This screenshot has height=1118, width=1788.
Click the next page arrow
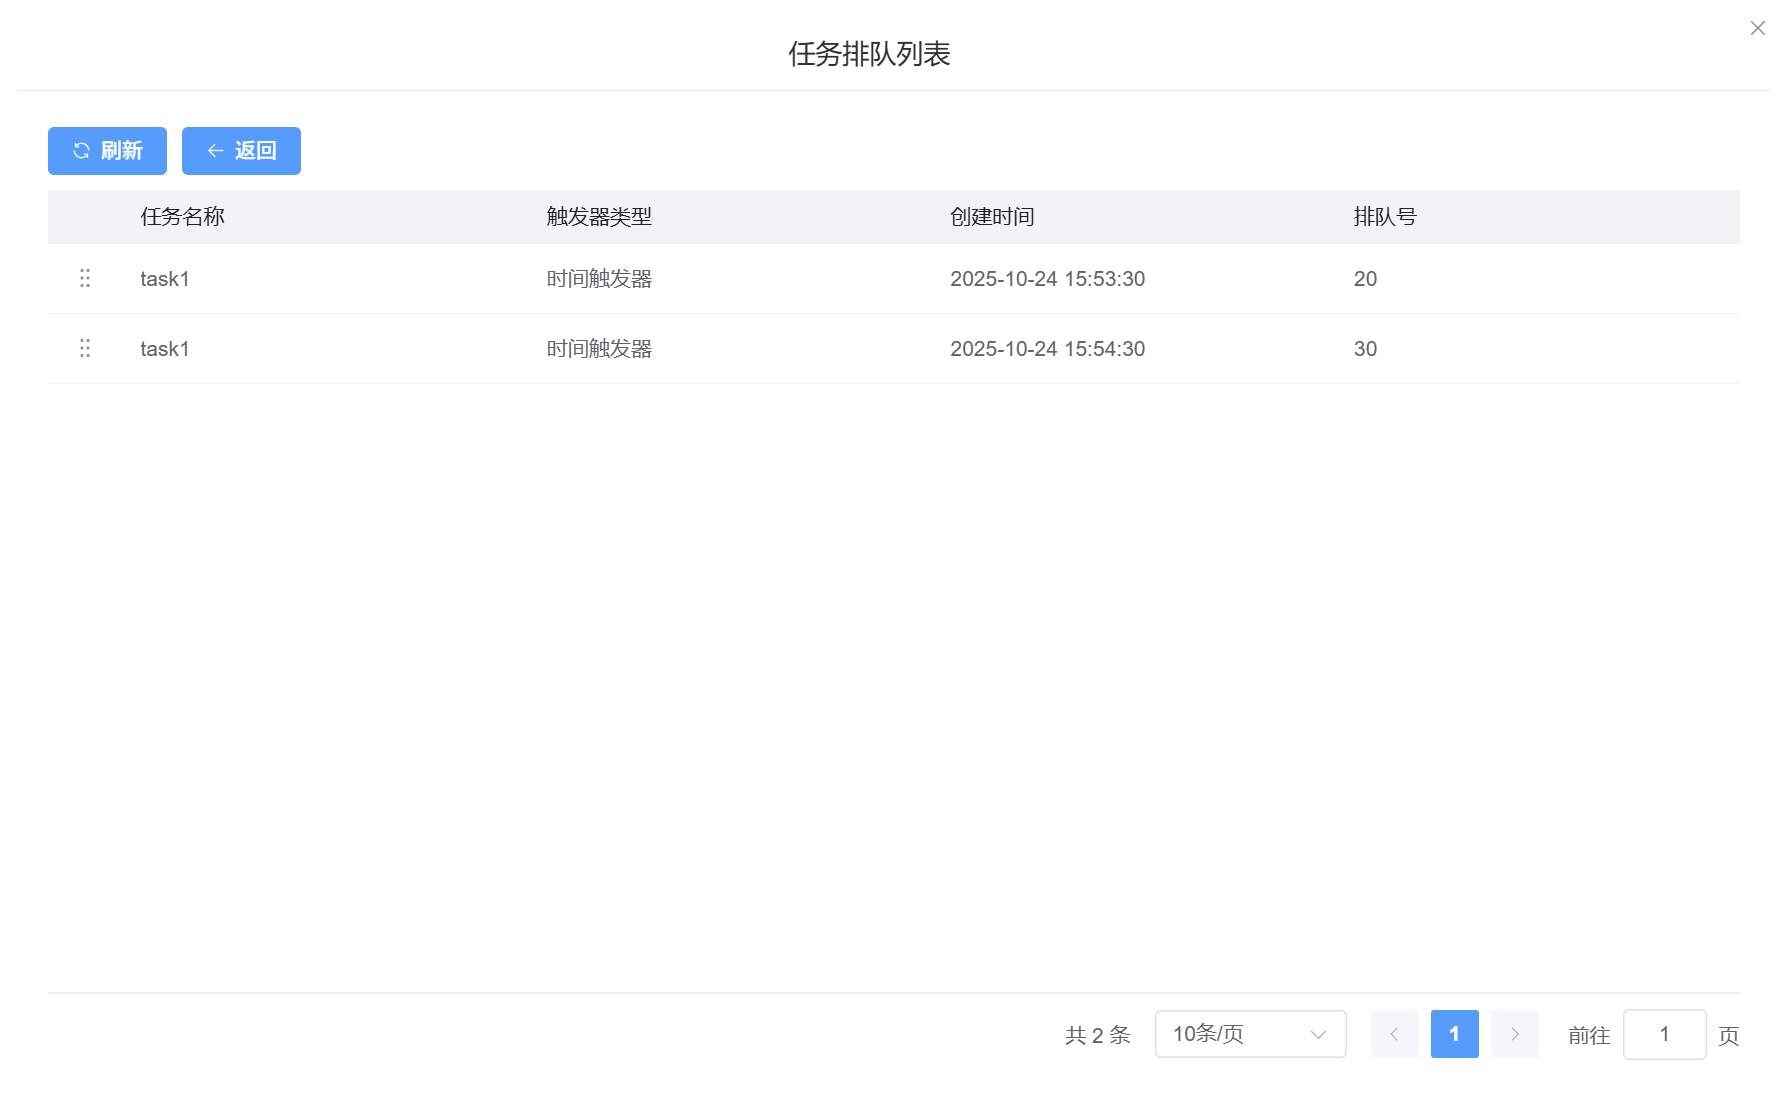point(1514,1034)
